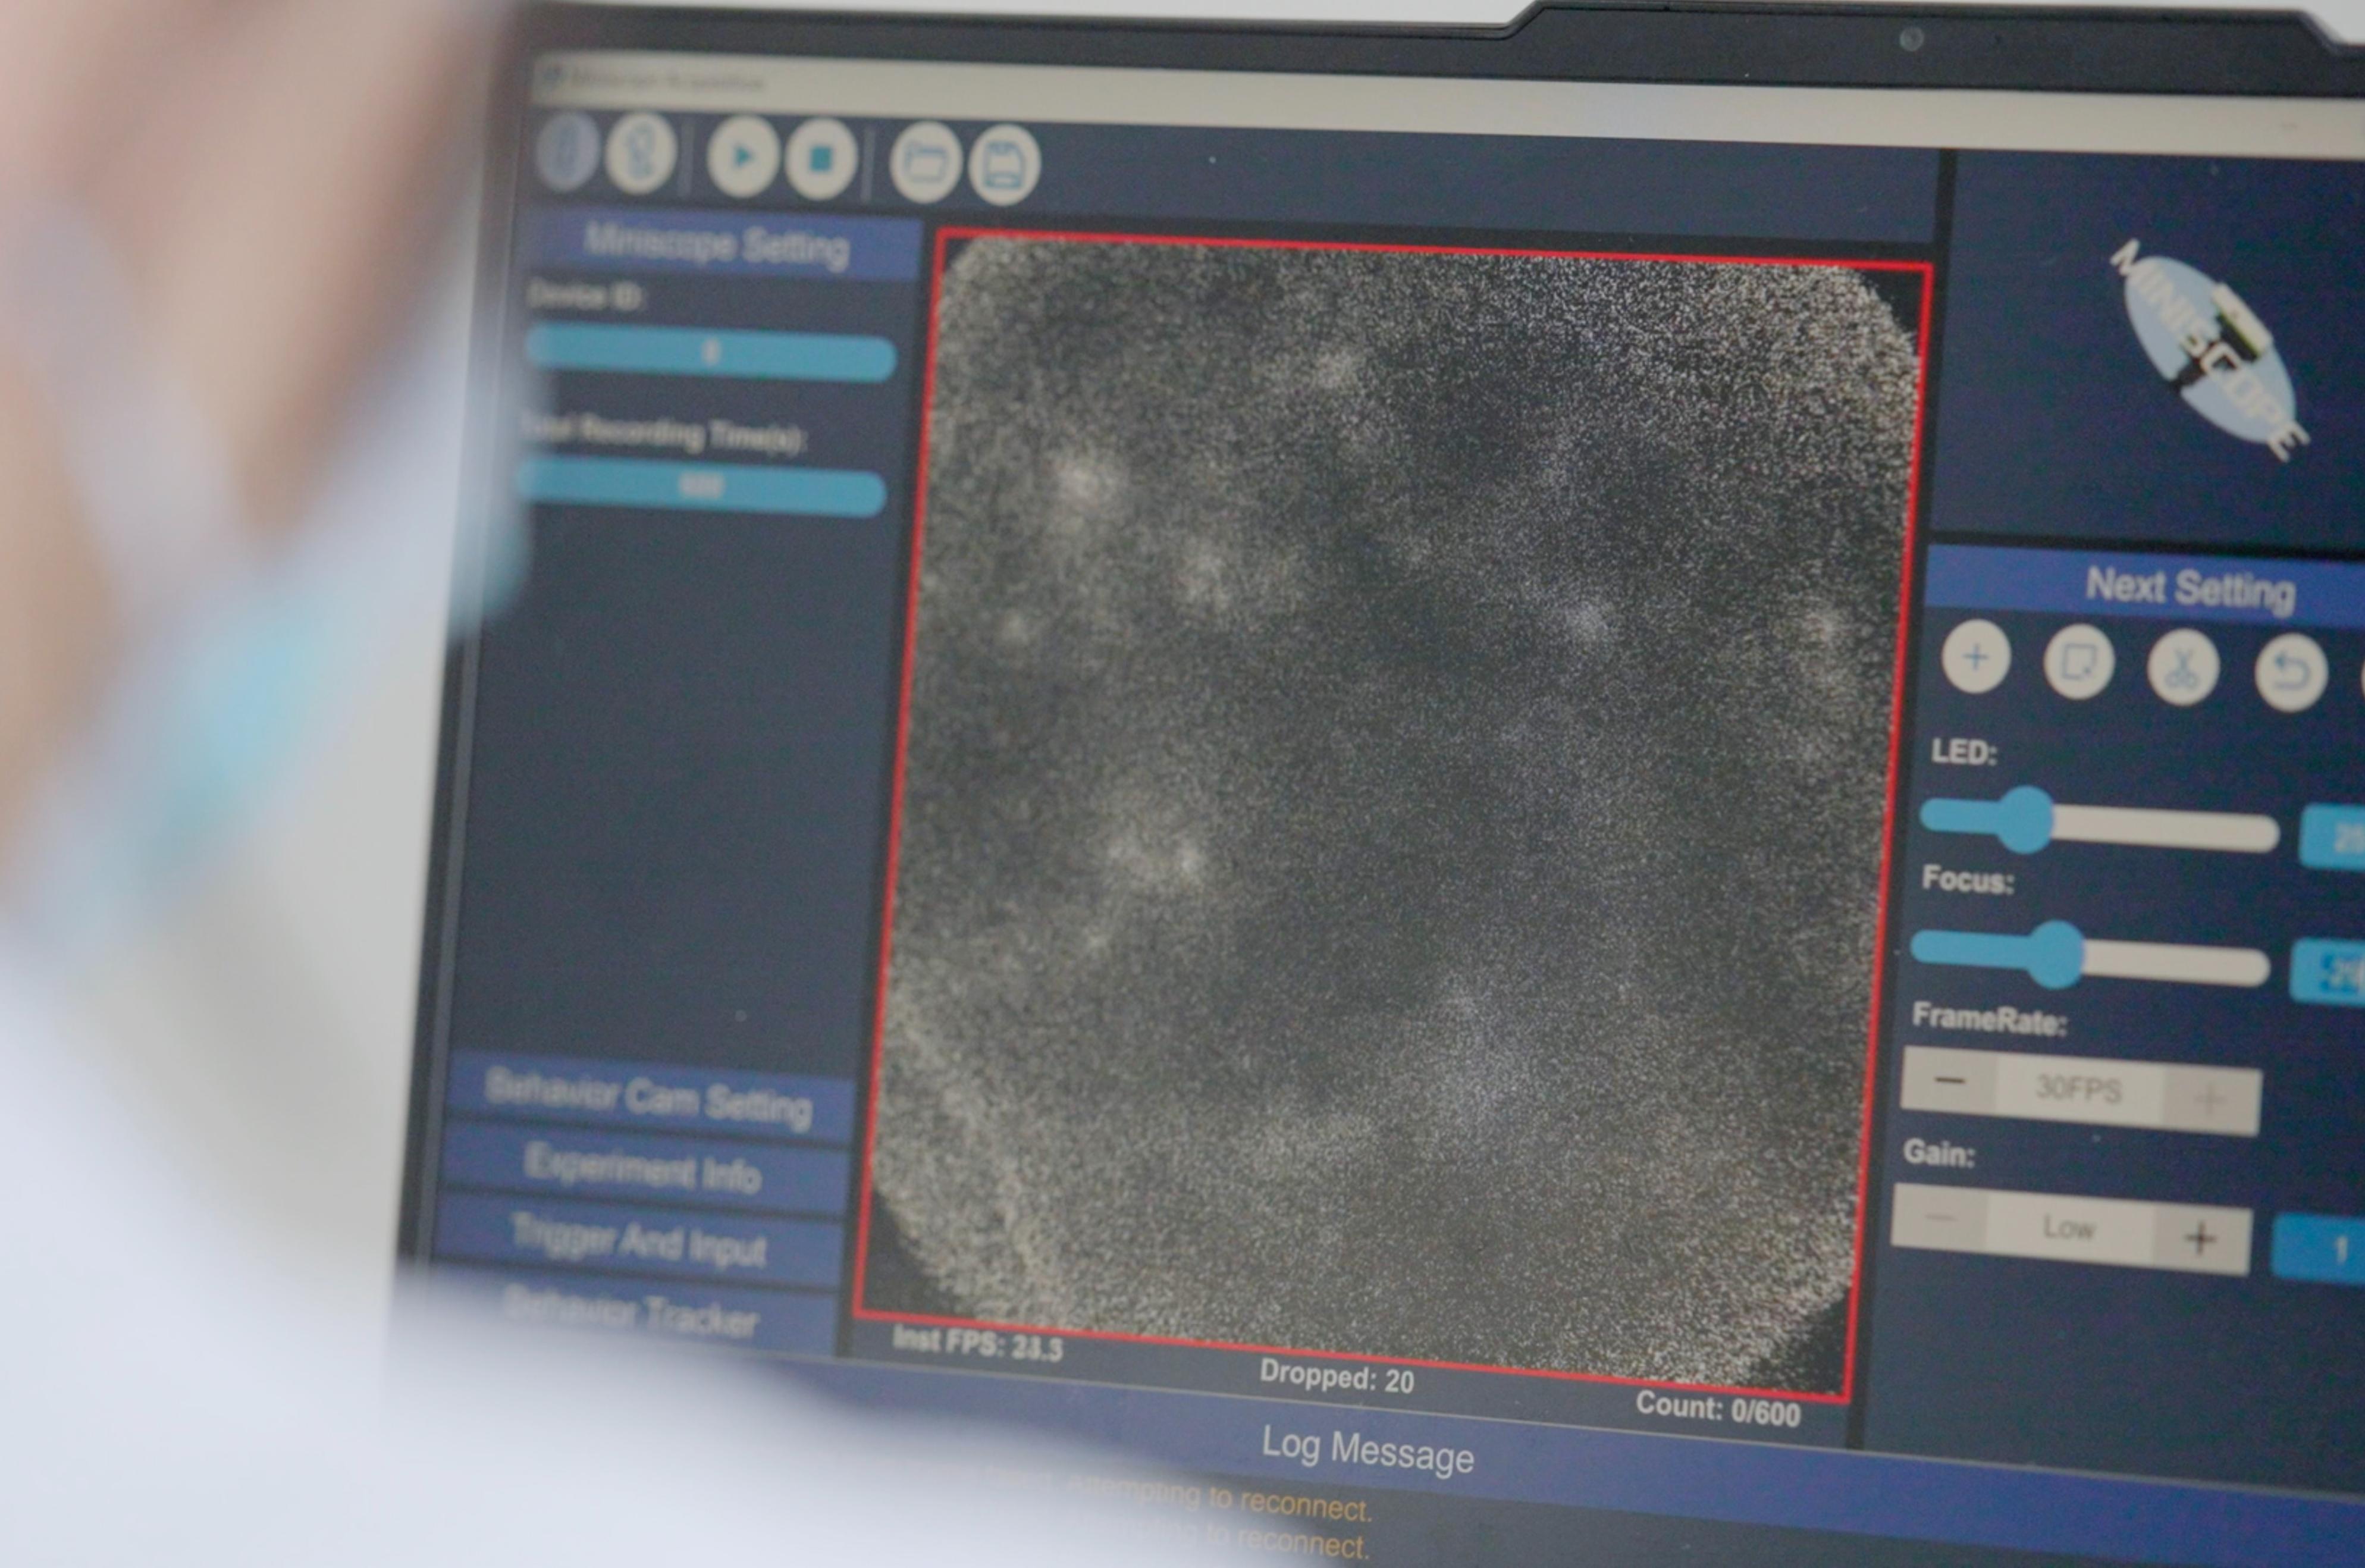Viewport: 2365px width, 1568px height.
Task: Click the undo arrow icon
Action: (x=2290, y=673)
